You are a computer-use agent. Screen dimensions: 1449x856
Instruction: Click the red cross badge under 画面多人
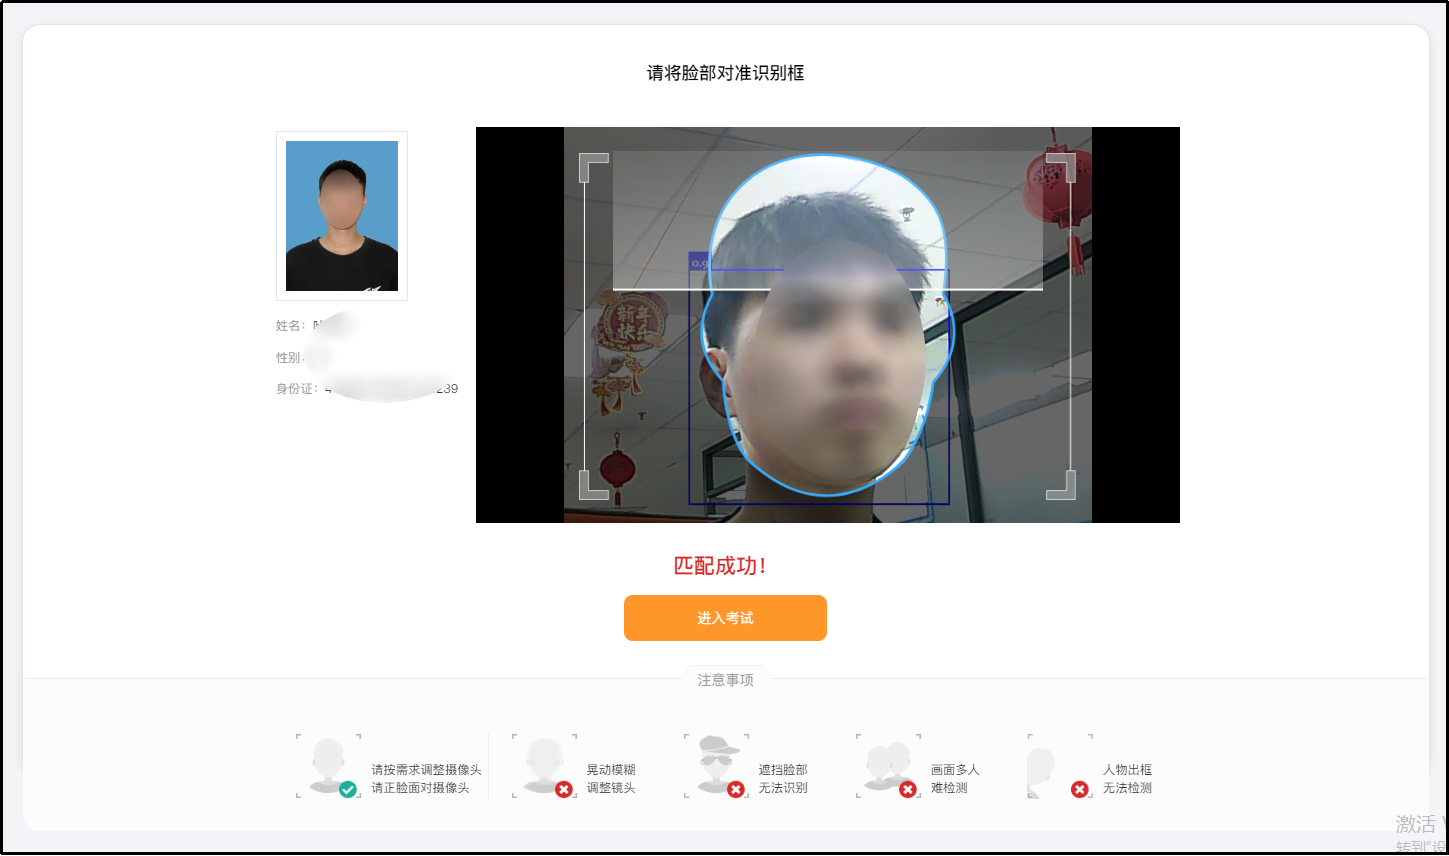(907, 789)
